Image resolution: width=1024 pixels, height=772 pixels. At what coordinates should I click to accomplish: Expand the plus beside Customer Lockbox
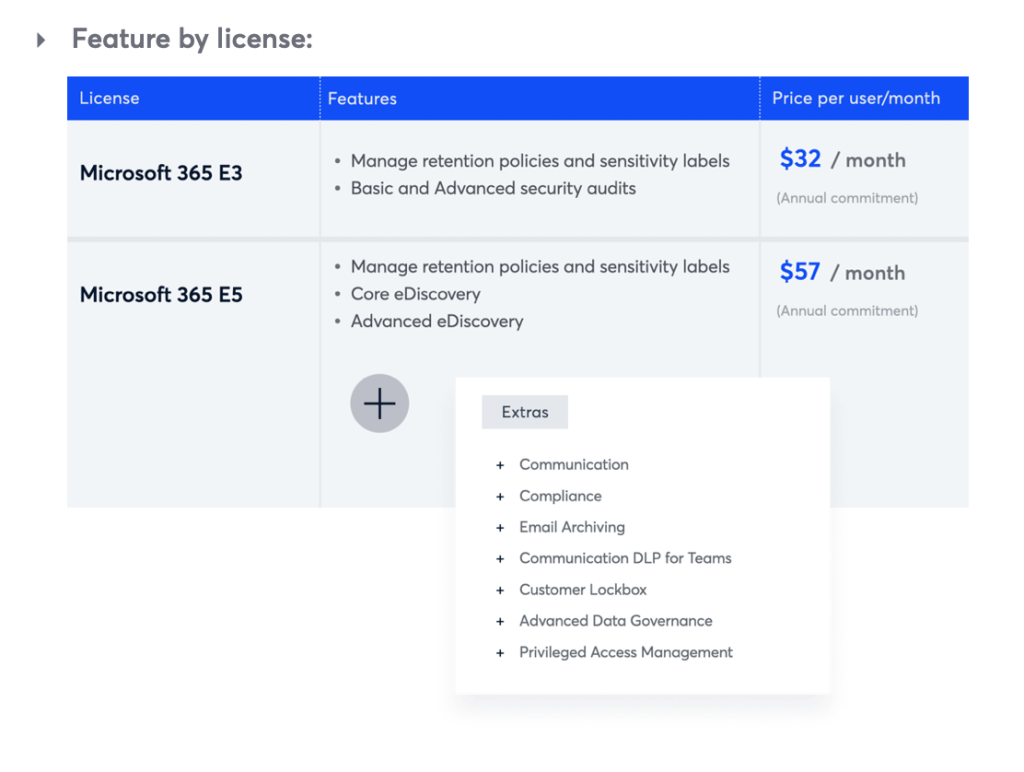click(500, 590)
